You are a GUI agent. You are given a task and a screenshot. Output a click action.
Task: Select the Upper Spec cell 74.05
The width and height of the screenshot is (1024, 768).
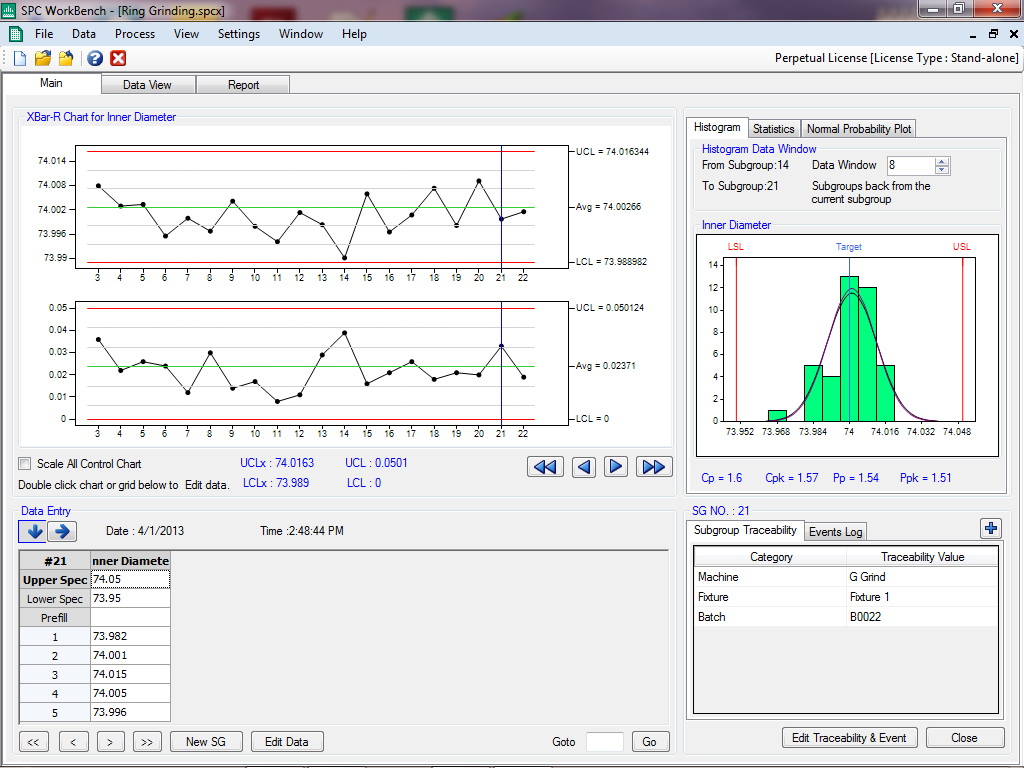(x=130, y=579)
